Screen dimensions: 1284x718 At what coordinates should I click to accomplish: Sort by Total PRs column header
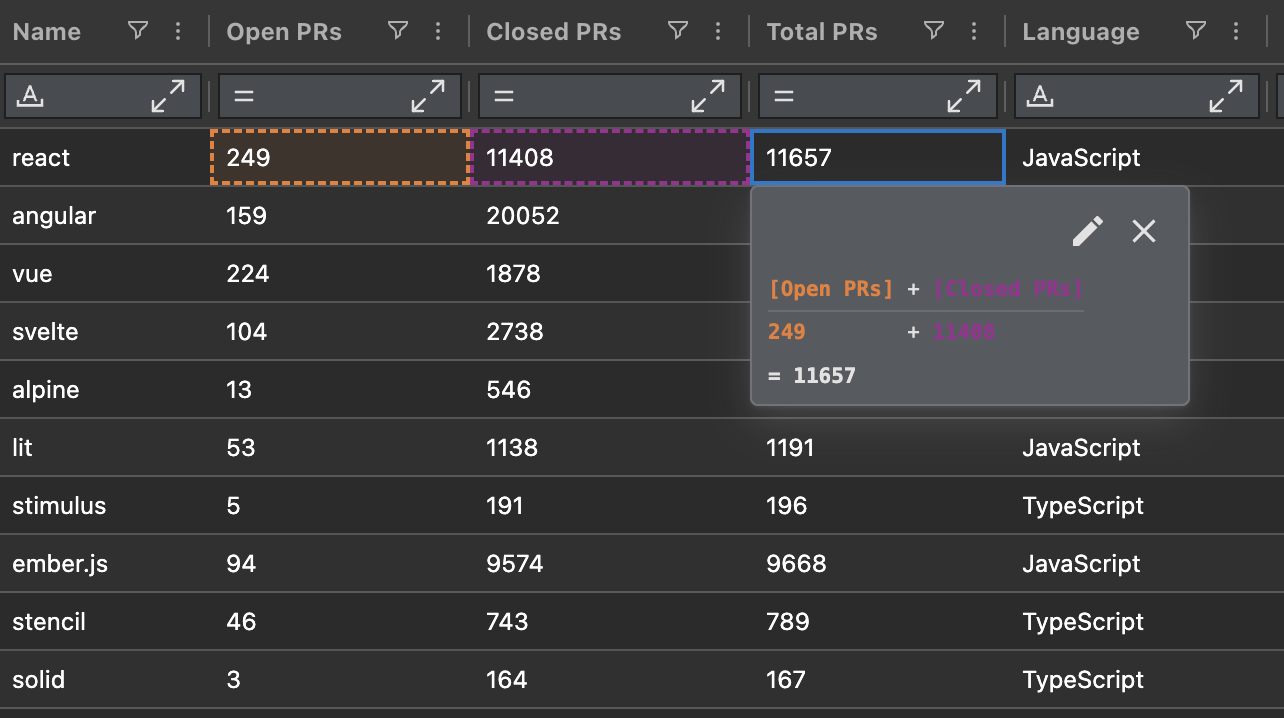tap(822, 32)
